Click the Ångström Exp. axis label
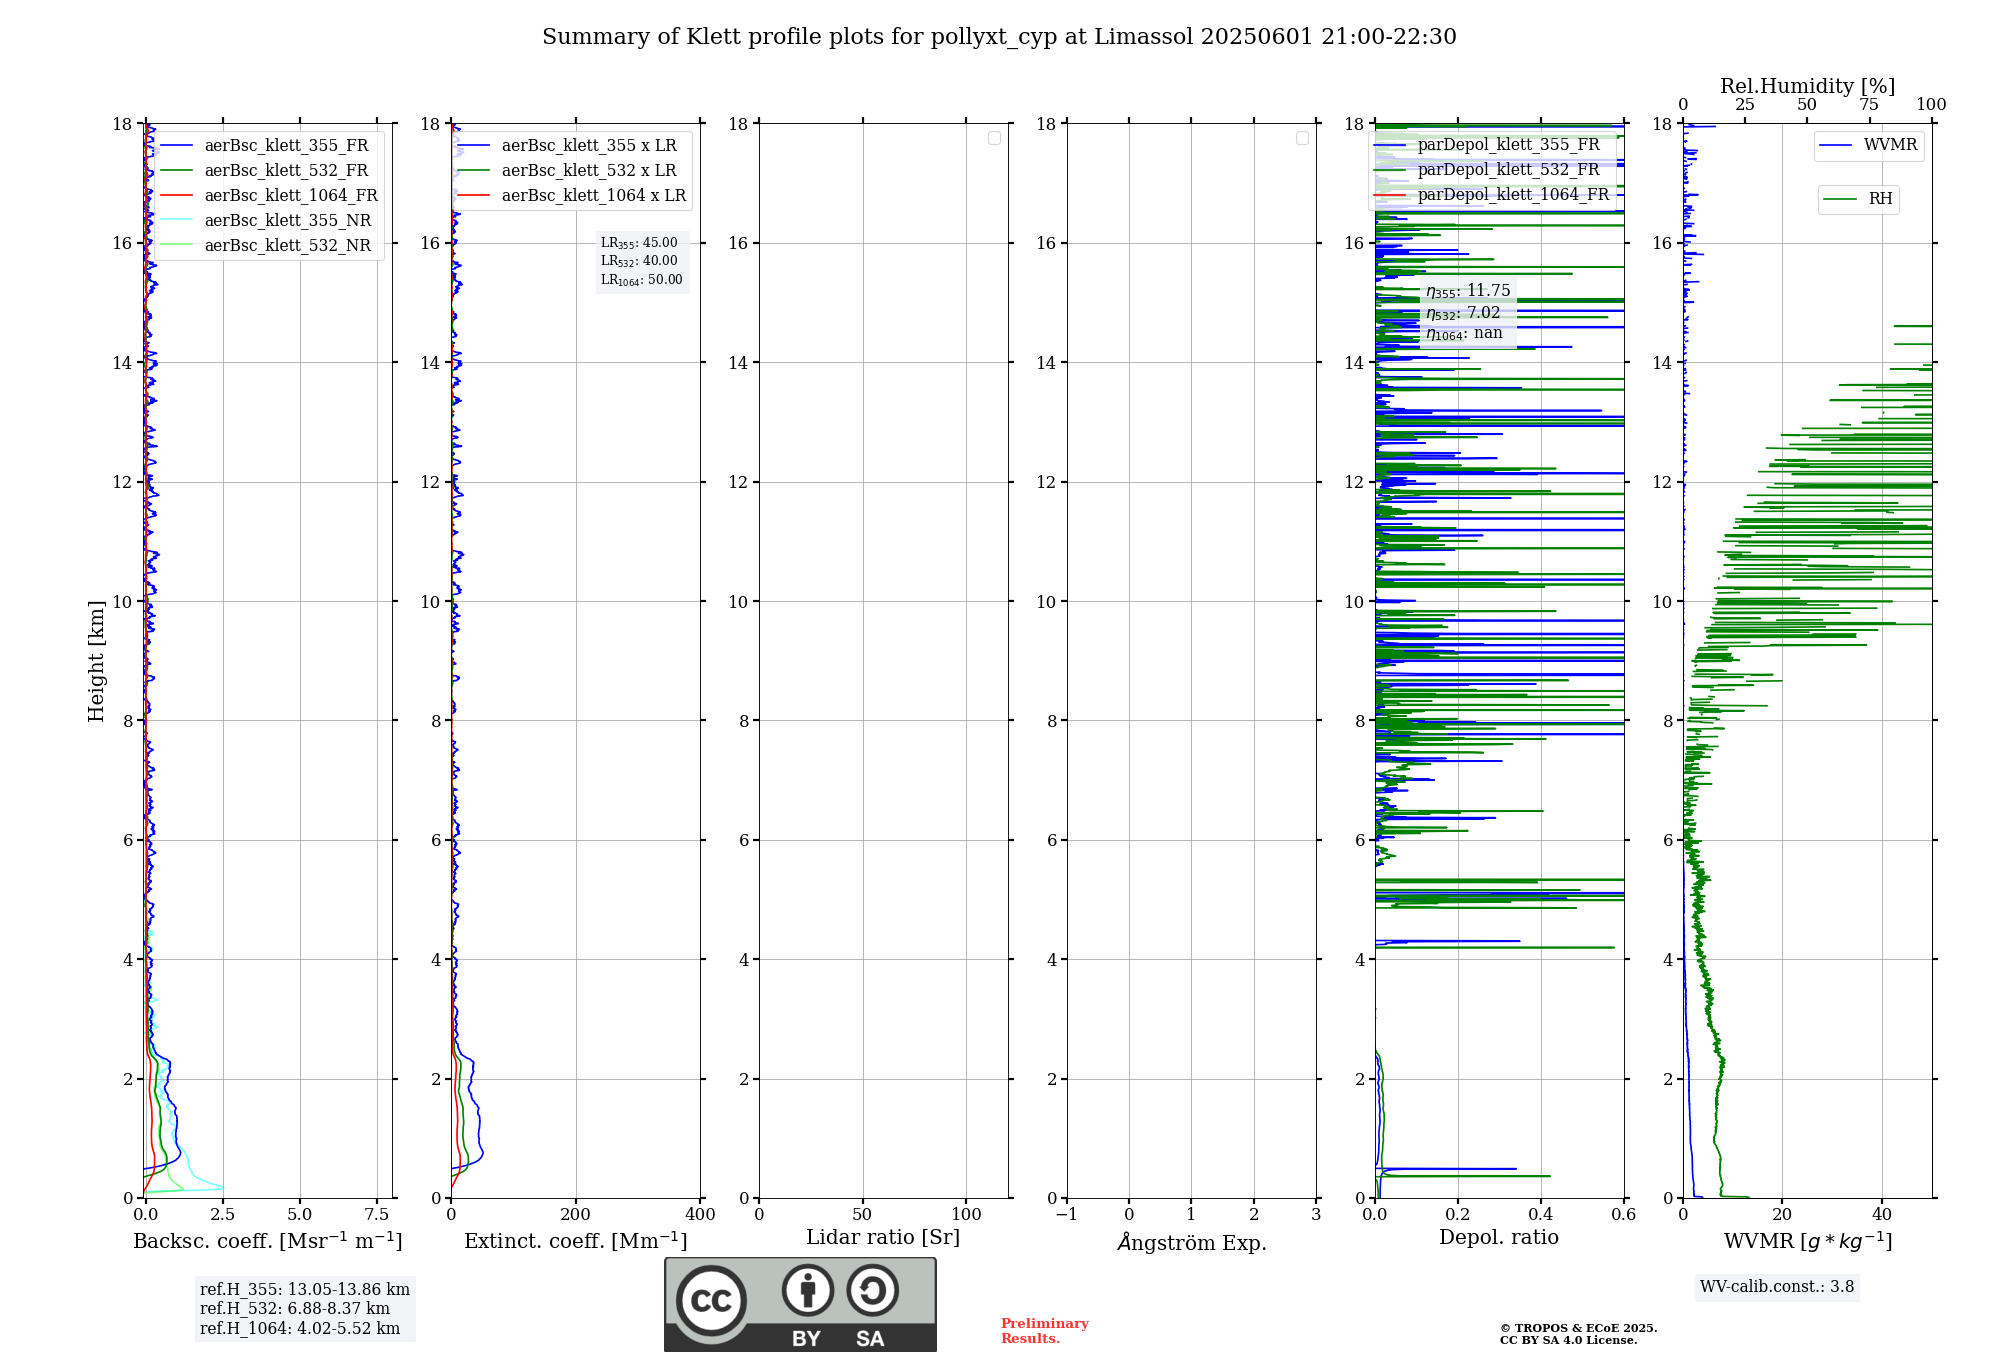2000x1360 pixels. (1192, 1242)
